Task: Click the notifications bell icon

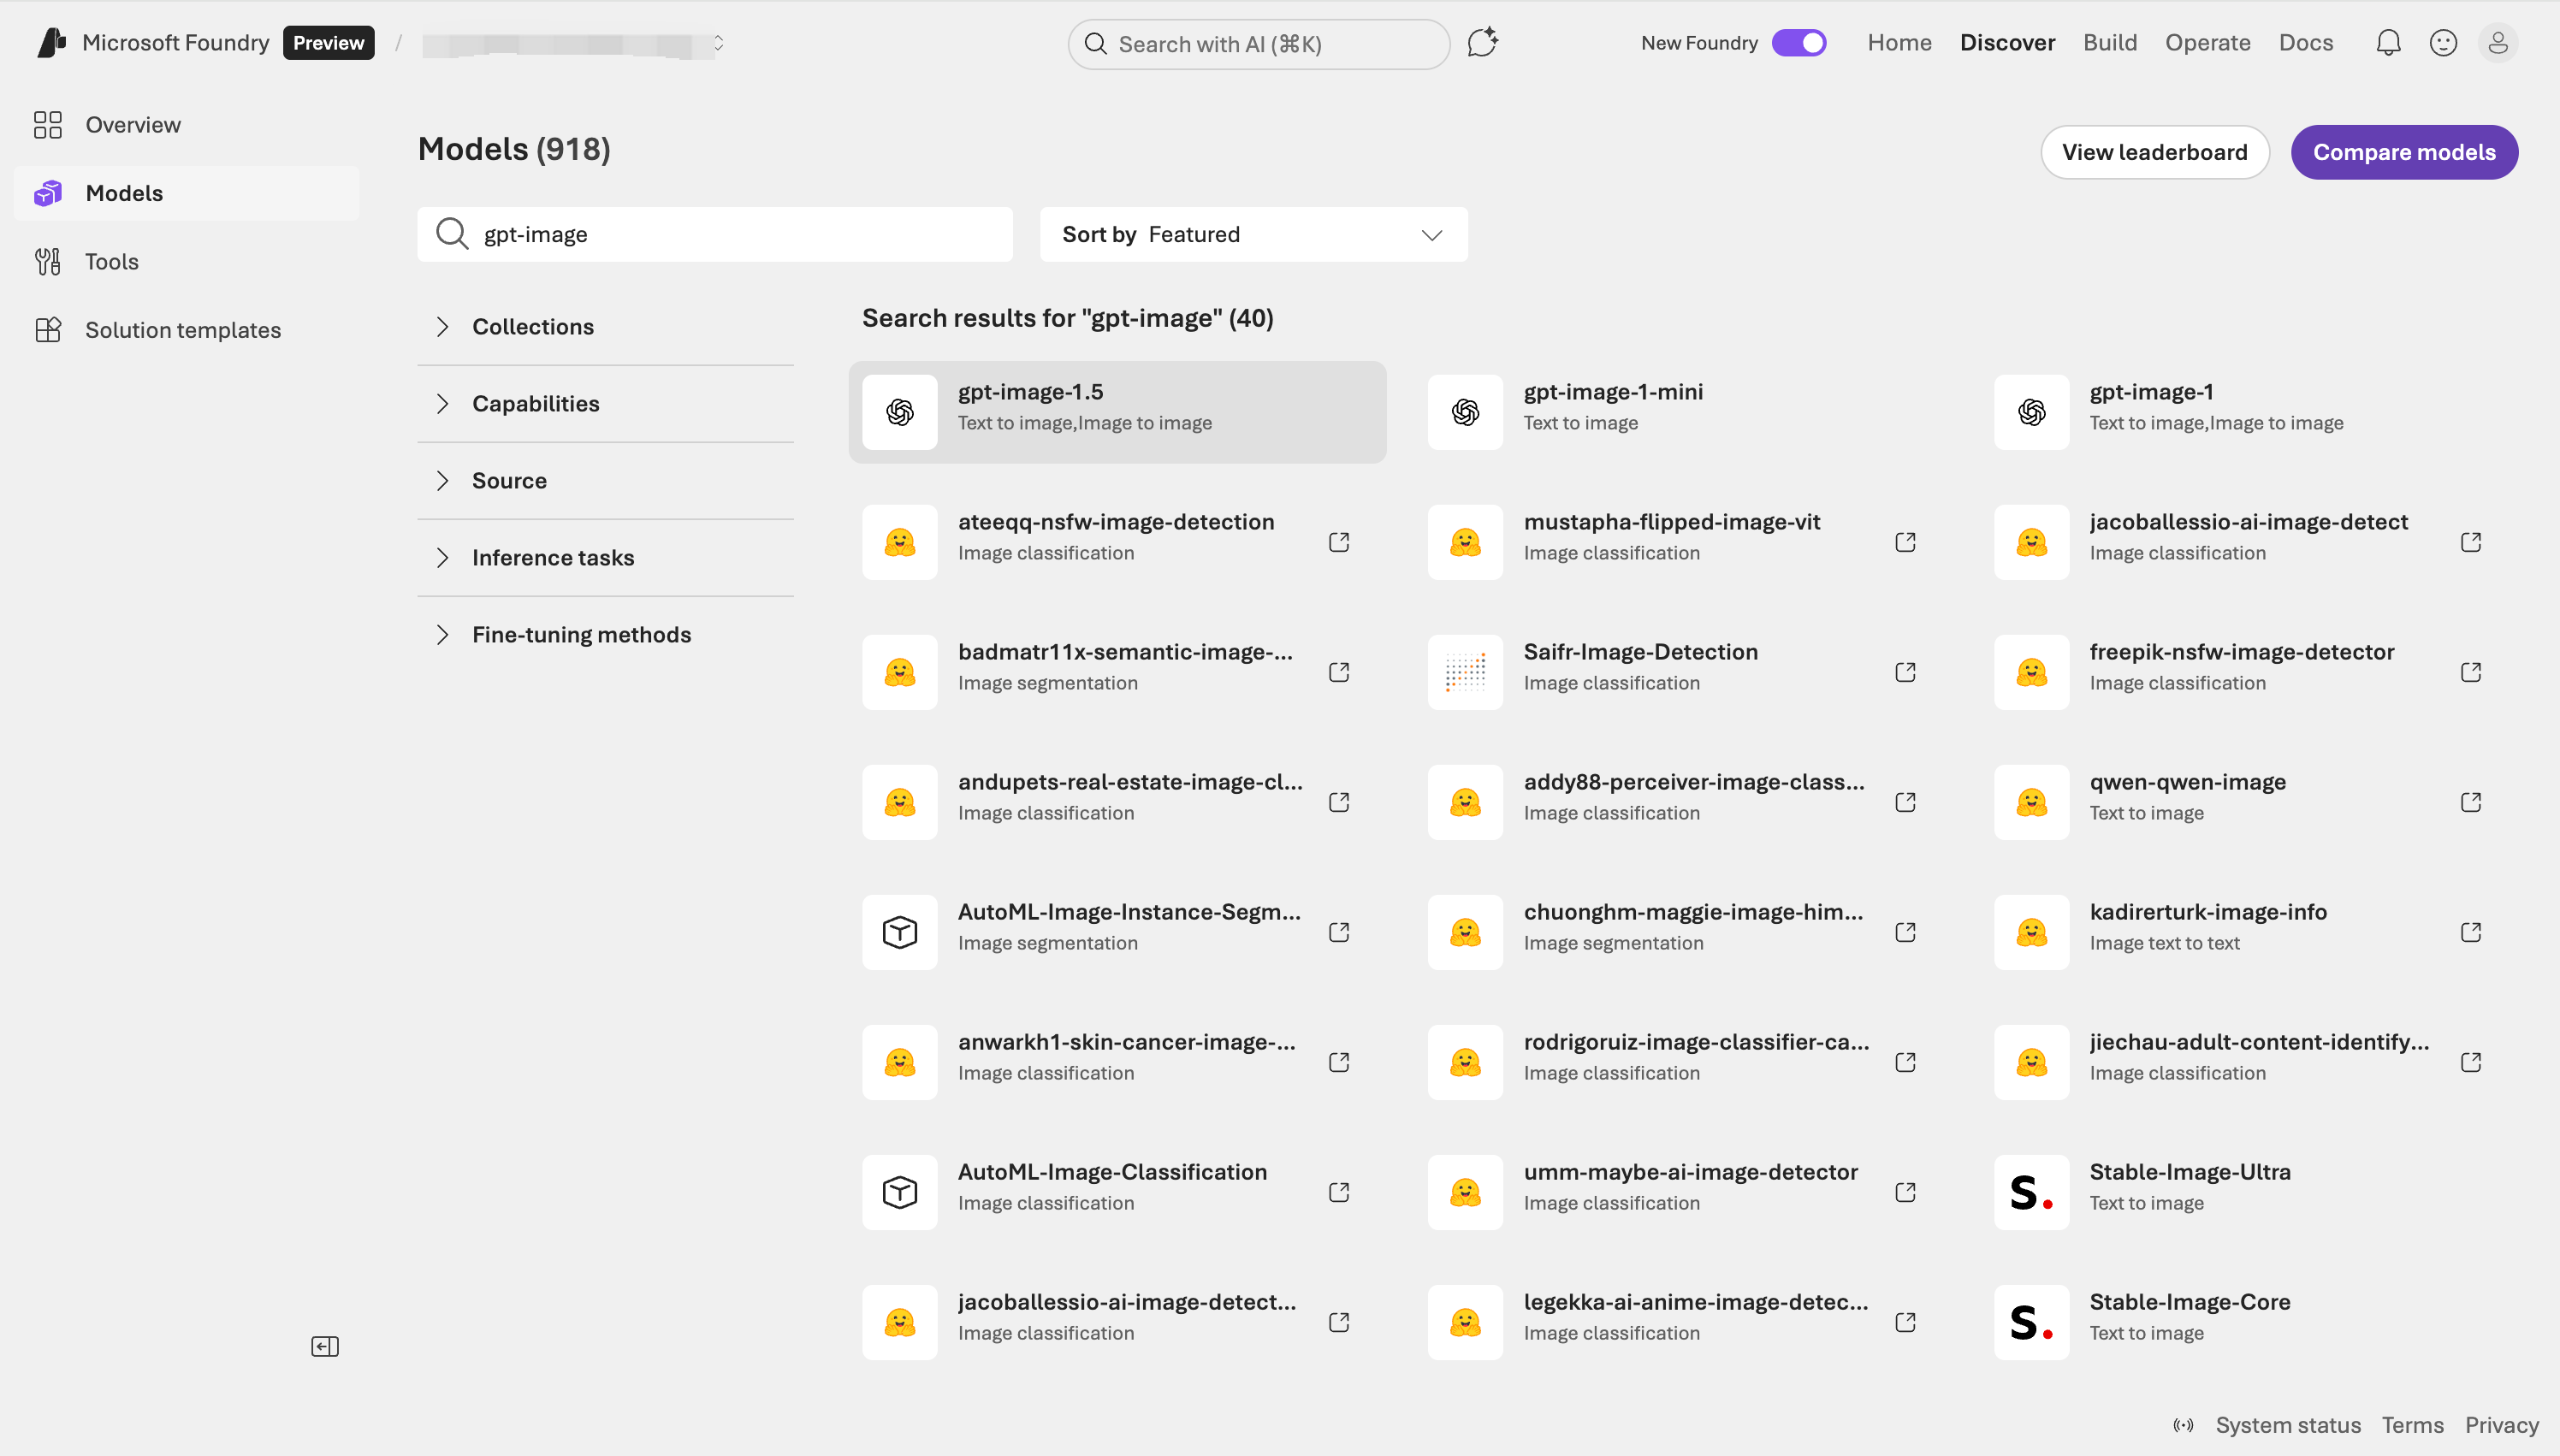Action: [x=2388, y=43]
